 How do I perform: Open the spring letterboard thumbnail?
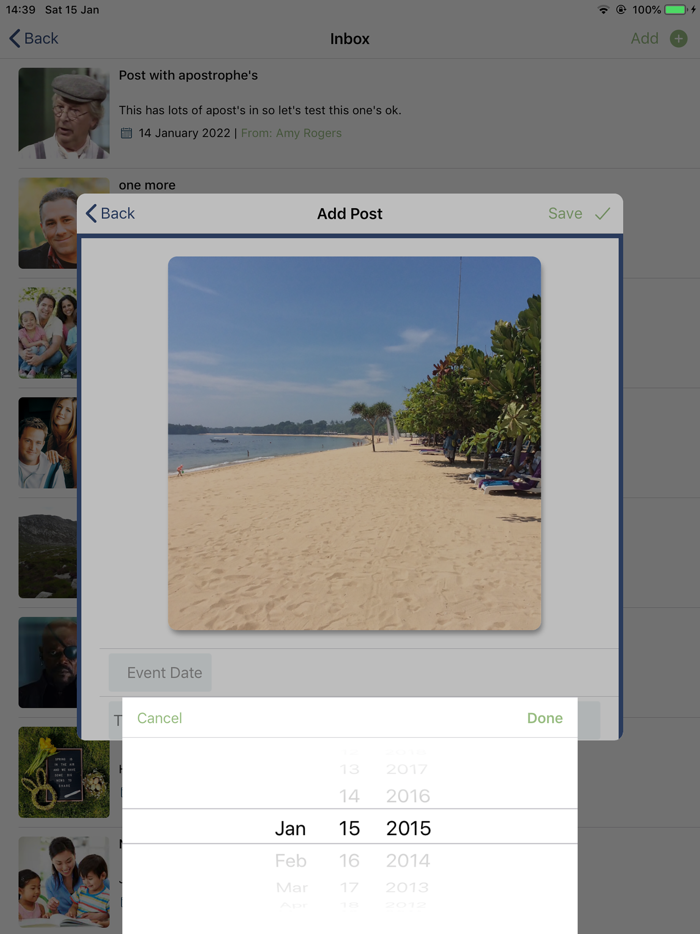[x=64, y=772]
